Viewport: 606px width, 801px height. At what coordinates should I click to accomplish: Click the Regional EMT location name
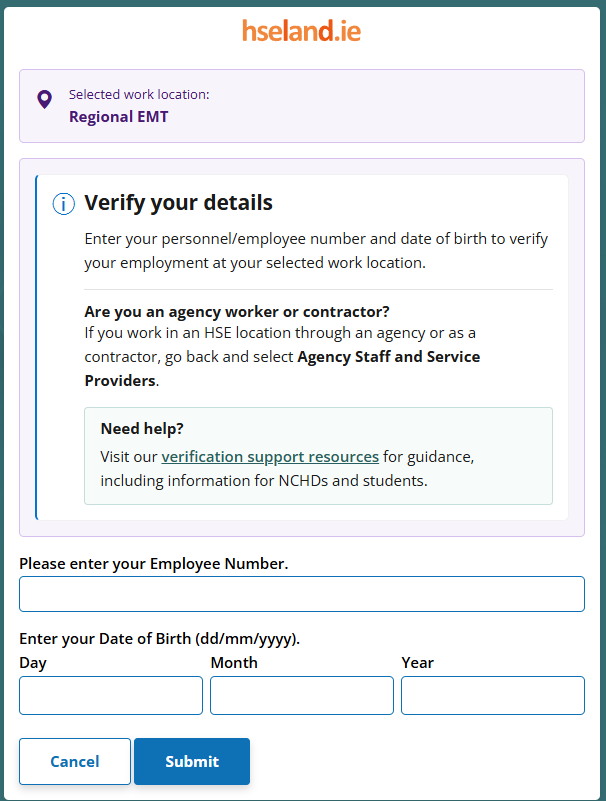[x=119, y=116]
